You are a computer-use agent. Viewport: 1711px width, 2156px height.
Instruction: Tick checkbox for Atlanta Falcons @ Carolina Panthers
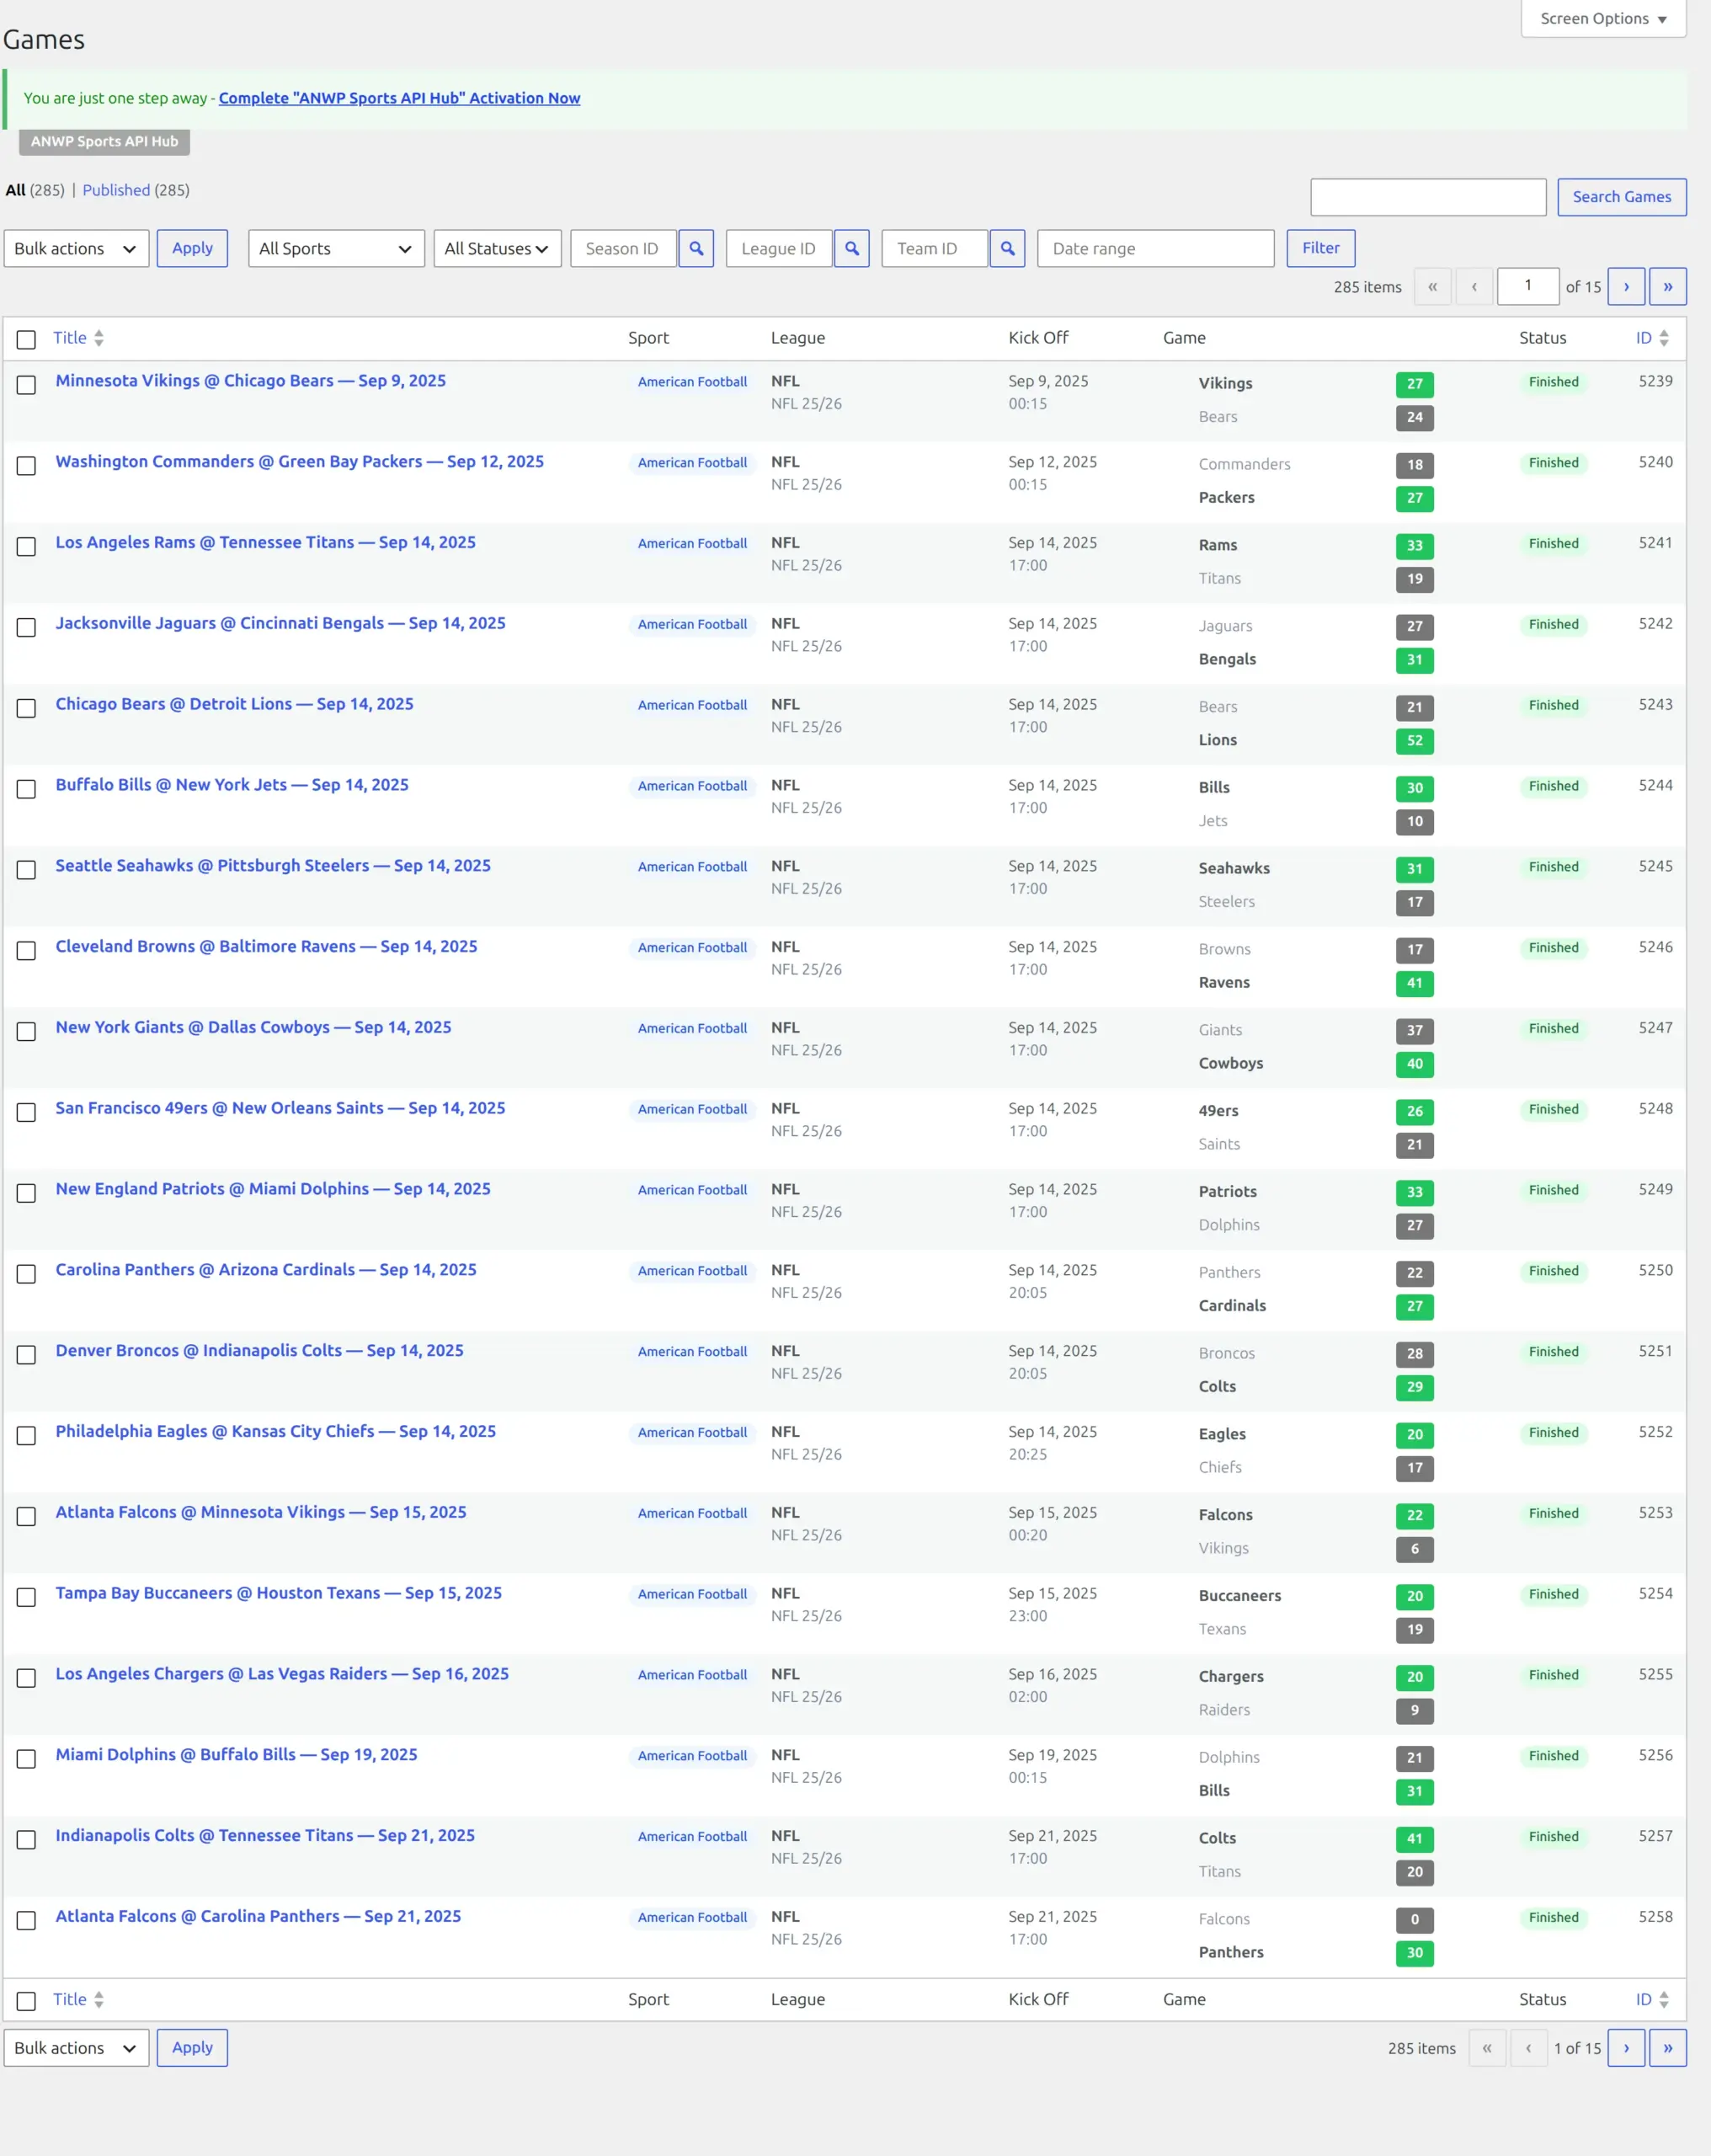[x=26, y=1920]
